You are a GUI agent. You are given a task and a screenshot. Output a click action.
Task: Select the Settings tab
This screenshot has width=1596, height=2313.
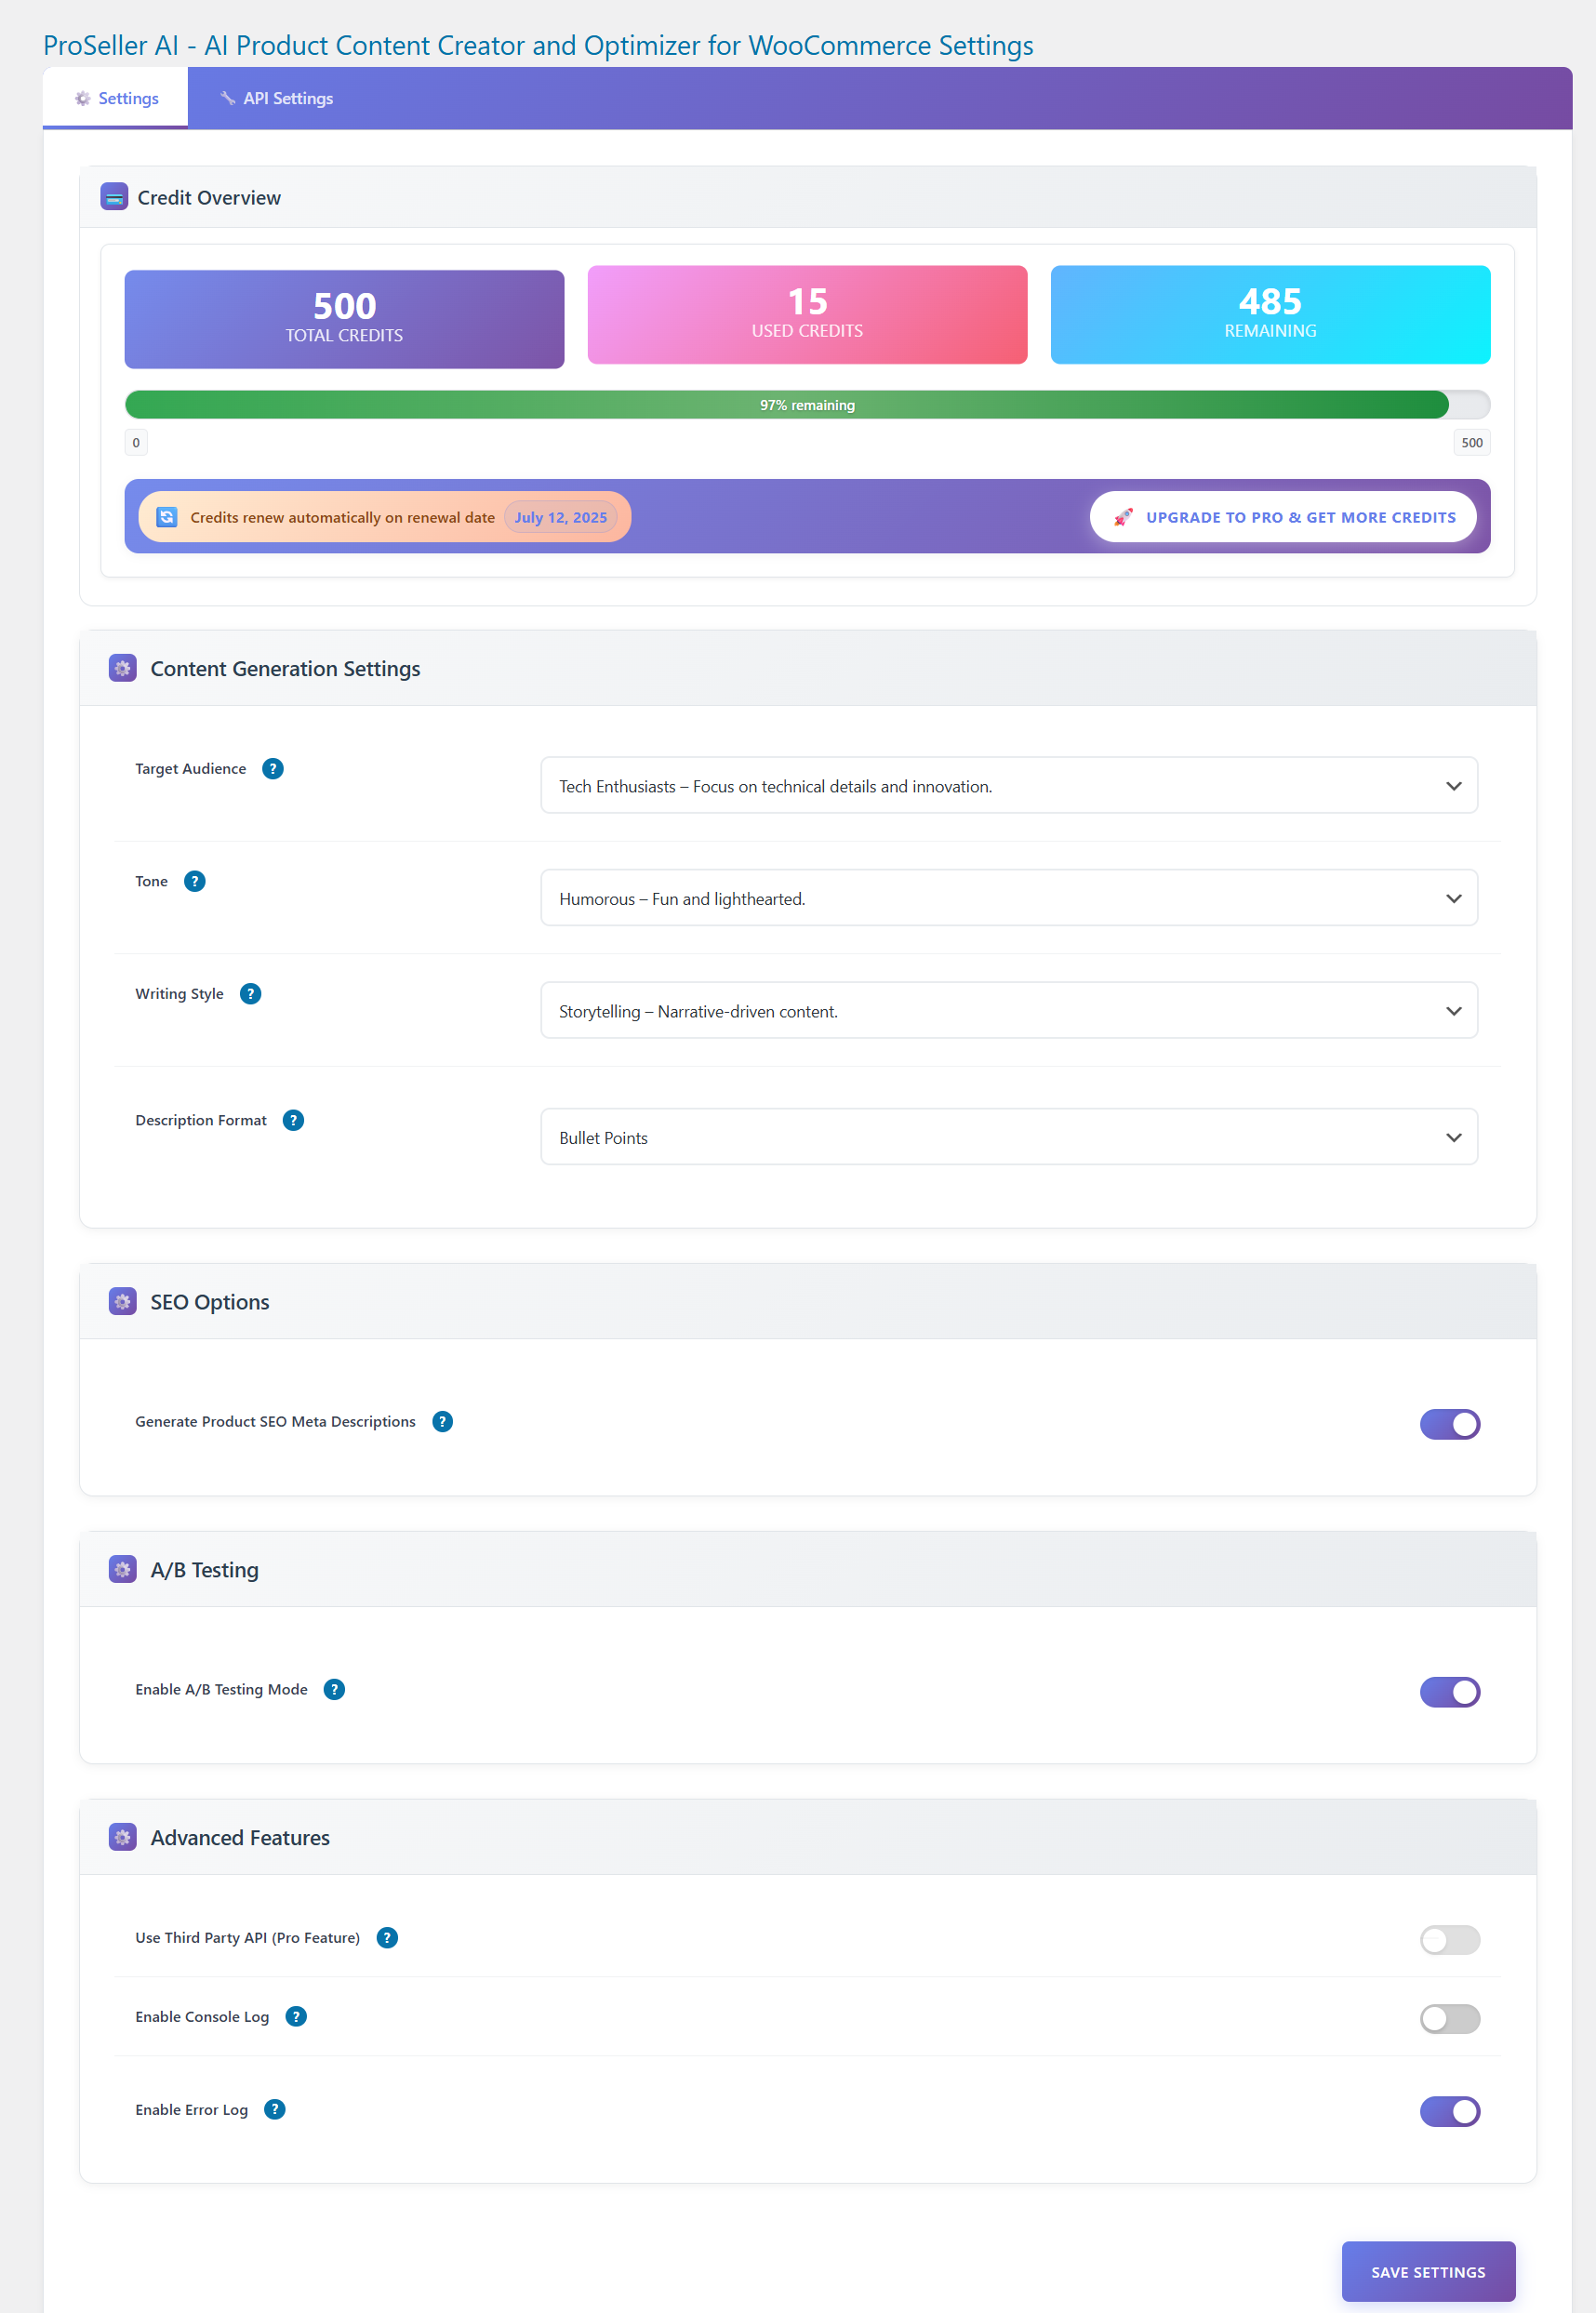coord(116,98)
